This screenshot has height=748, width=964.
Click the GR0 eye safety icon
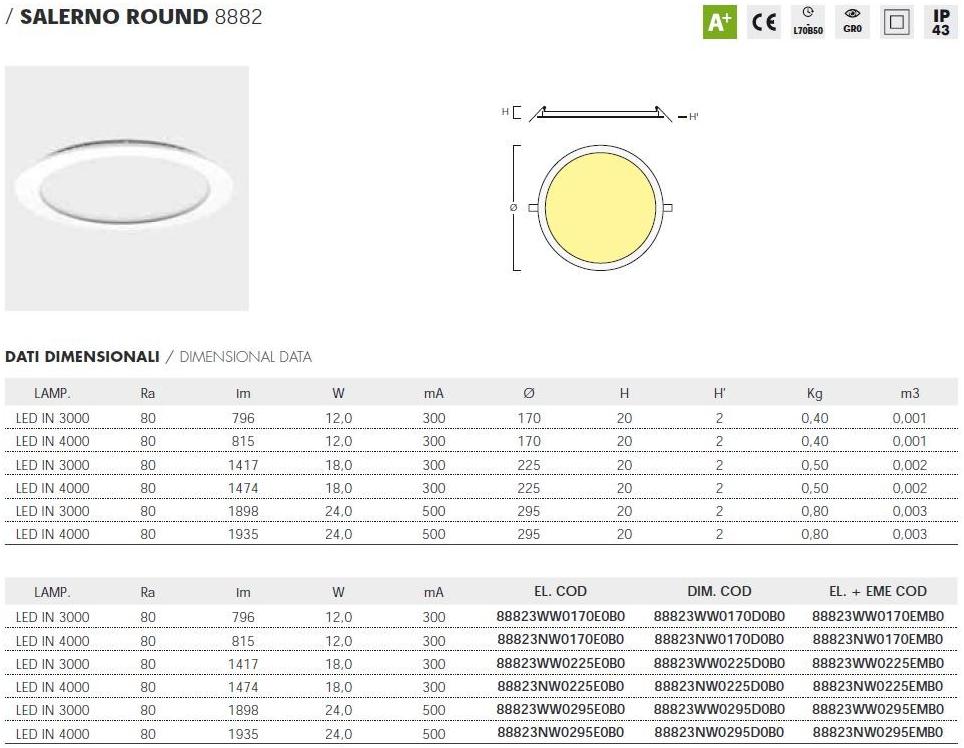(x=852, y=22)
